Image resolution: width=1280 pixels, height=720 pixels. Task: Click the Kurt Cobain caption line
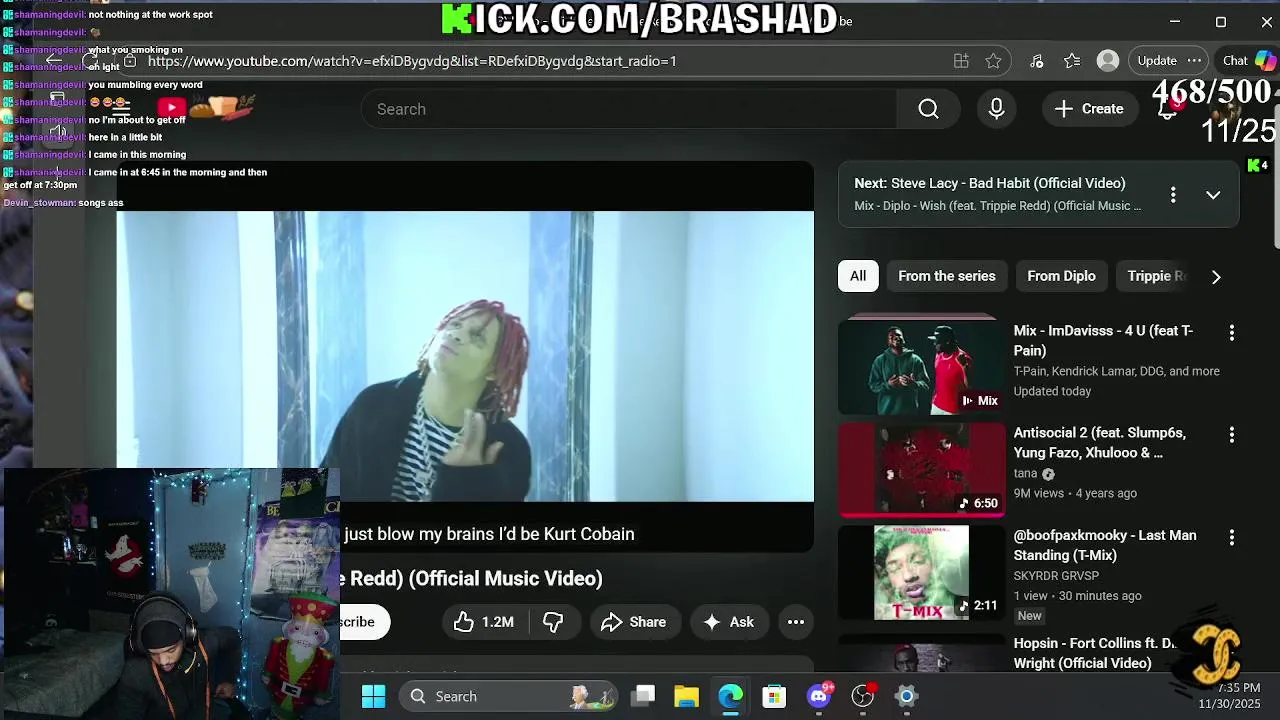[489, 534]
